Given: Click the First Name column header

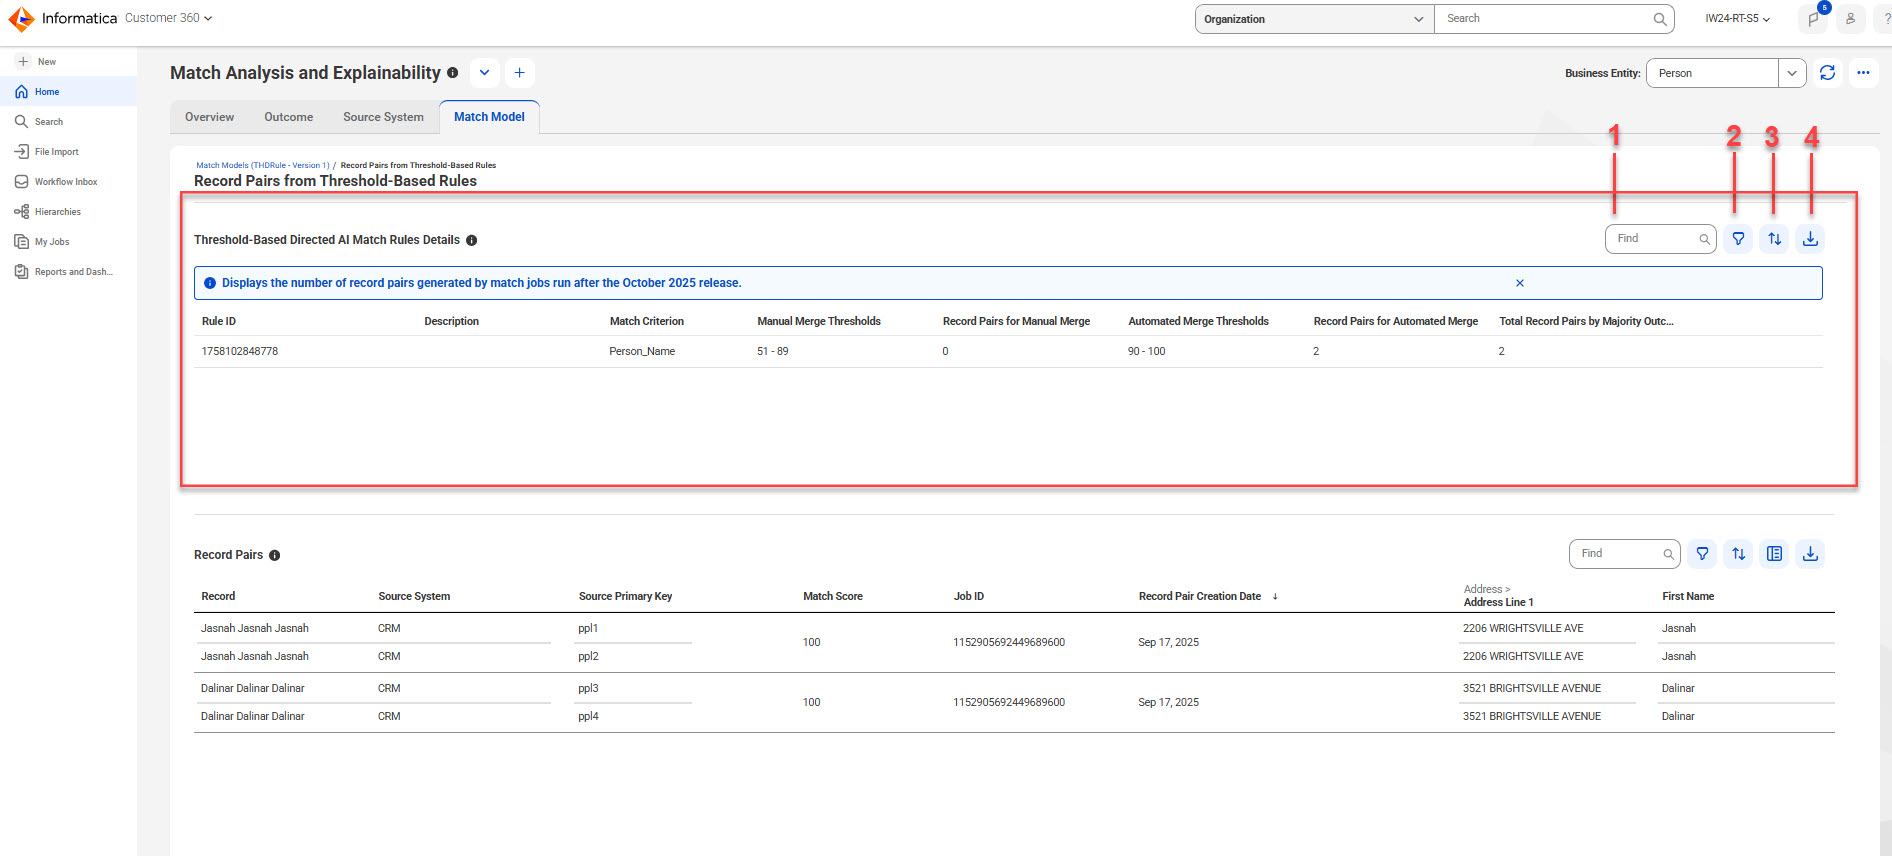Looking at the screenshot, I should coord(1688,596).
